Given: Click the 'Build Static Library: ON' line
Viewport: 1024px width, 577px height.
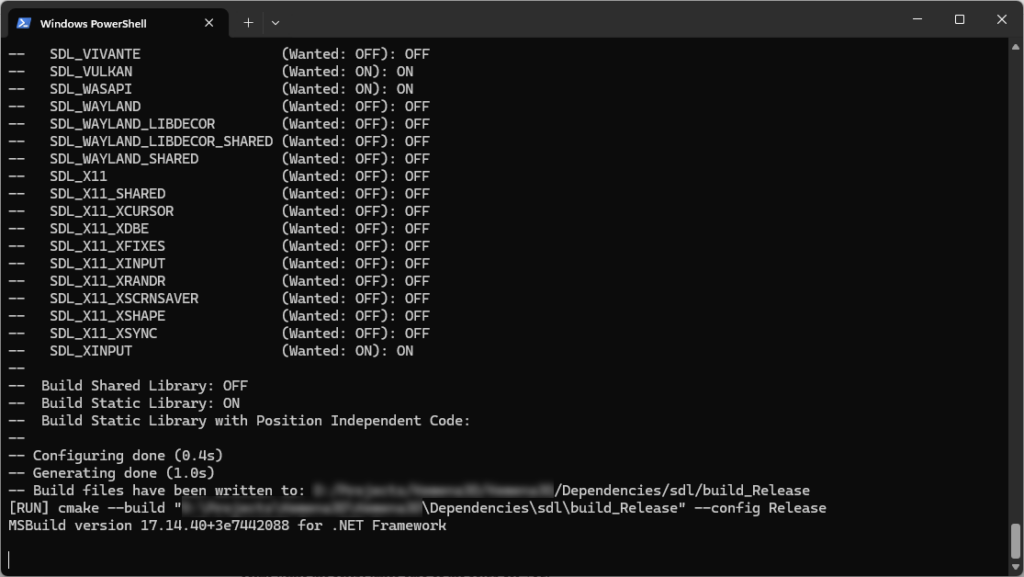Looking at the screenshot, I should (124, 403).
